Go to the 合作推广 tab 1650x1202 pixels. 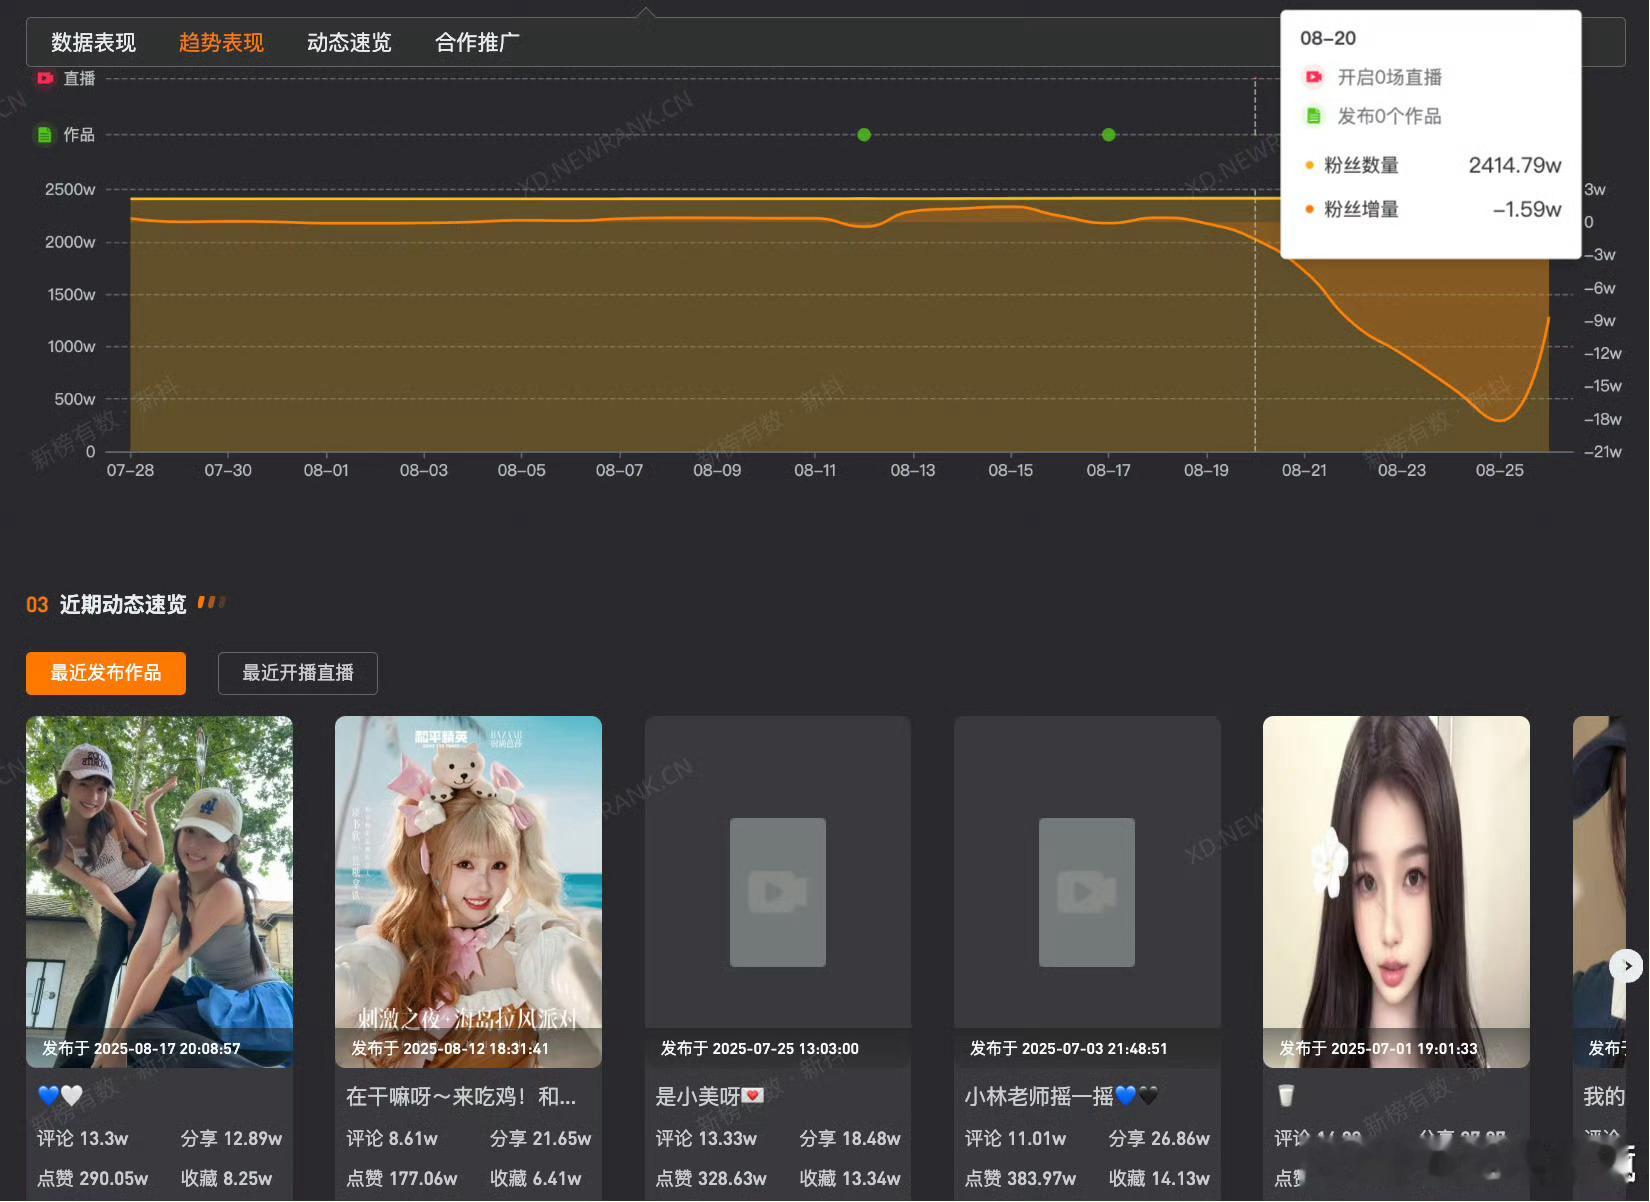click(477, 43)
